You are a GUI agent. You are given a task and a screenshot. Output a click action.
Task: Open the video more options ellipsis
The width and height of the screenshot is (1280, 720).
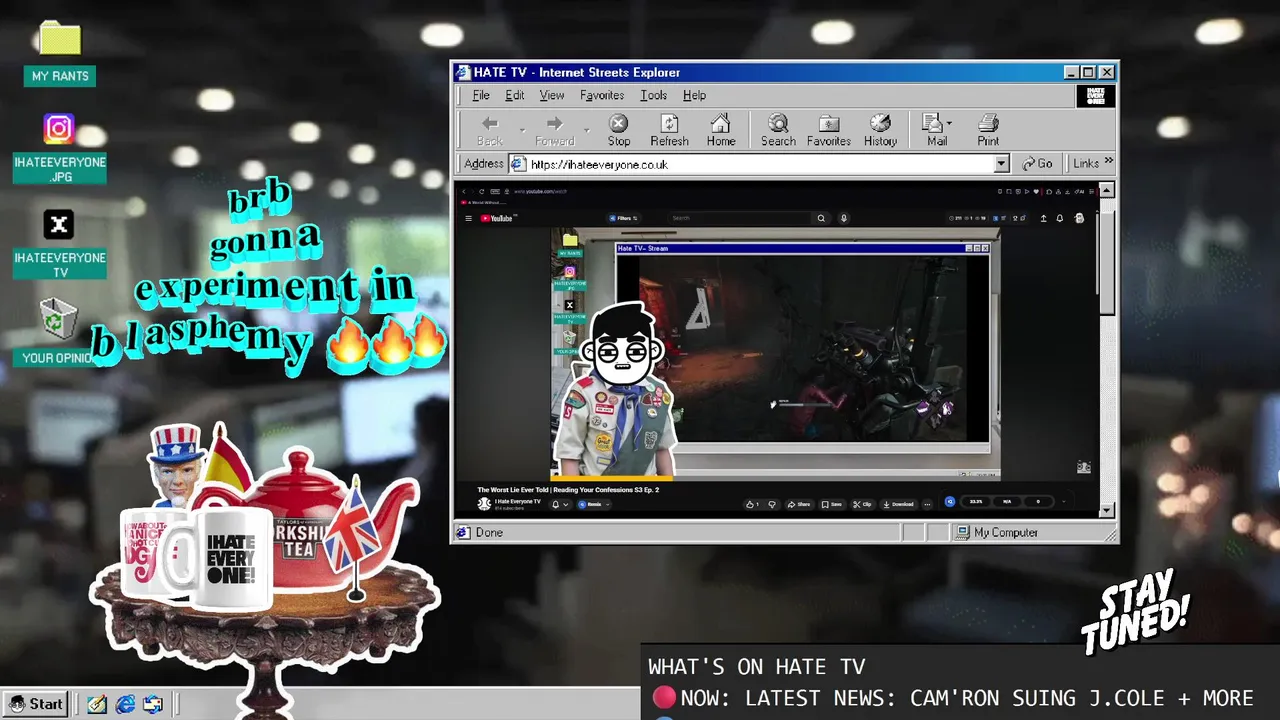coord(927,504)
